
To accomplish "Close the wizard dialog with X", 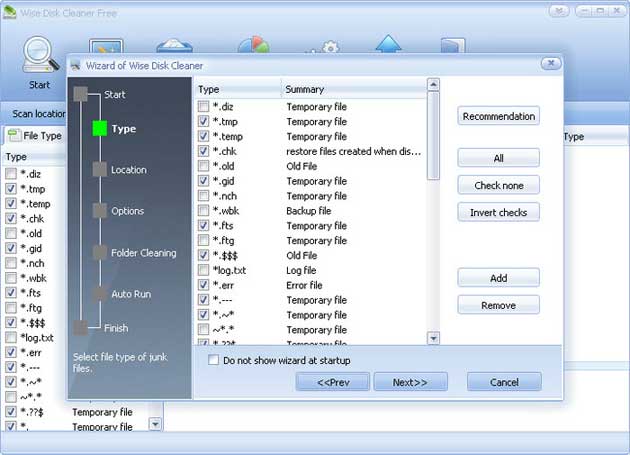I will pyautogui.click(x=551, y=63).
